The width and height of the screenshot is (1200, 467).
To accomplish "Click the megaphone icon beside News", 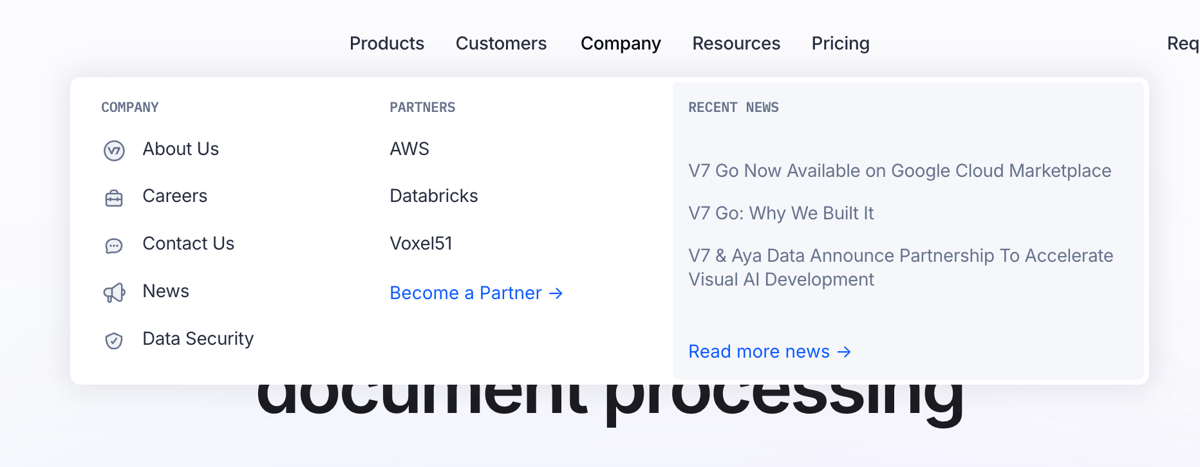I will (x=114, y=292).
